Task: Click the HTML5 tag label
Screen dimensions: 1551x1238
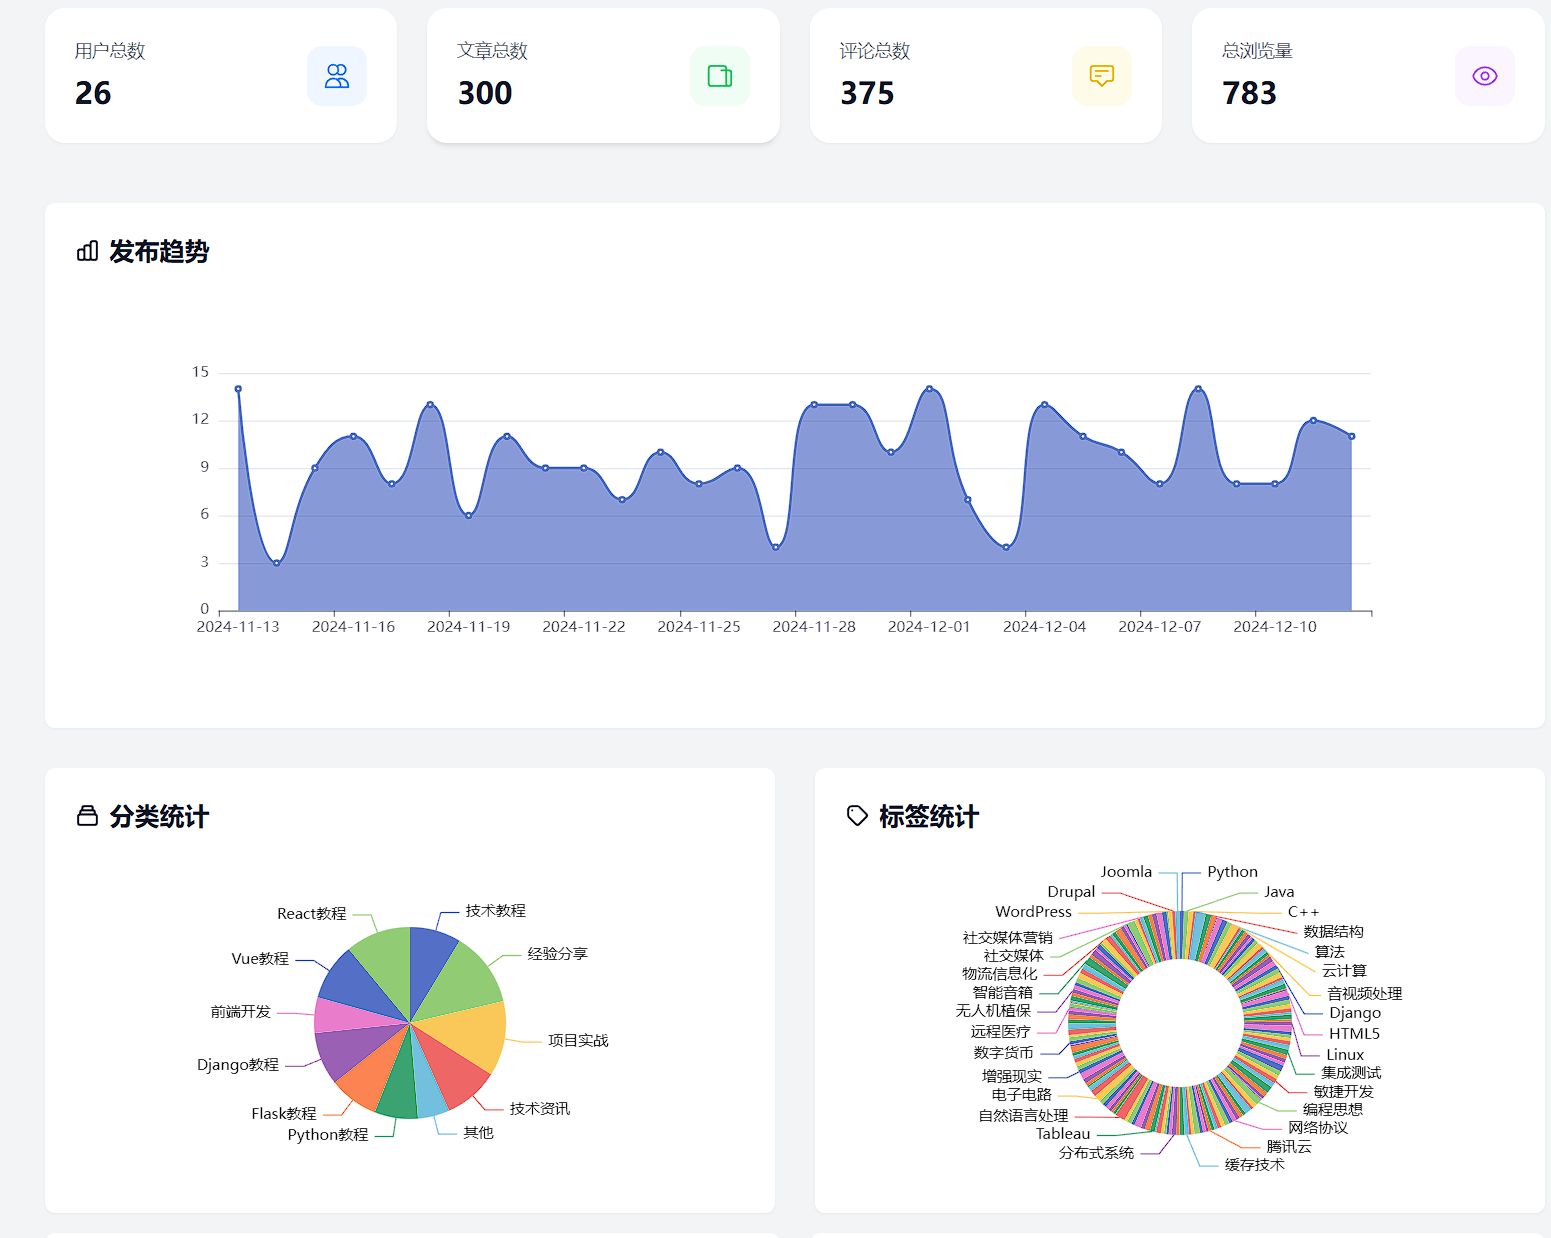Action: click(x=1354, y=1034)
